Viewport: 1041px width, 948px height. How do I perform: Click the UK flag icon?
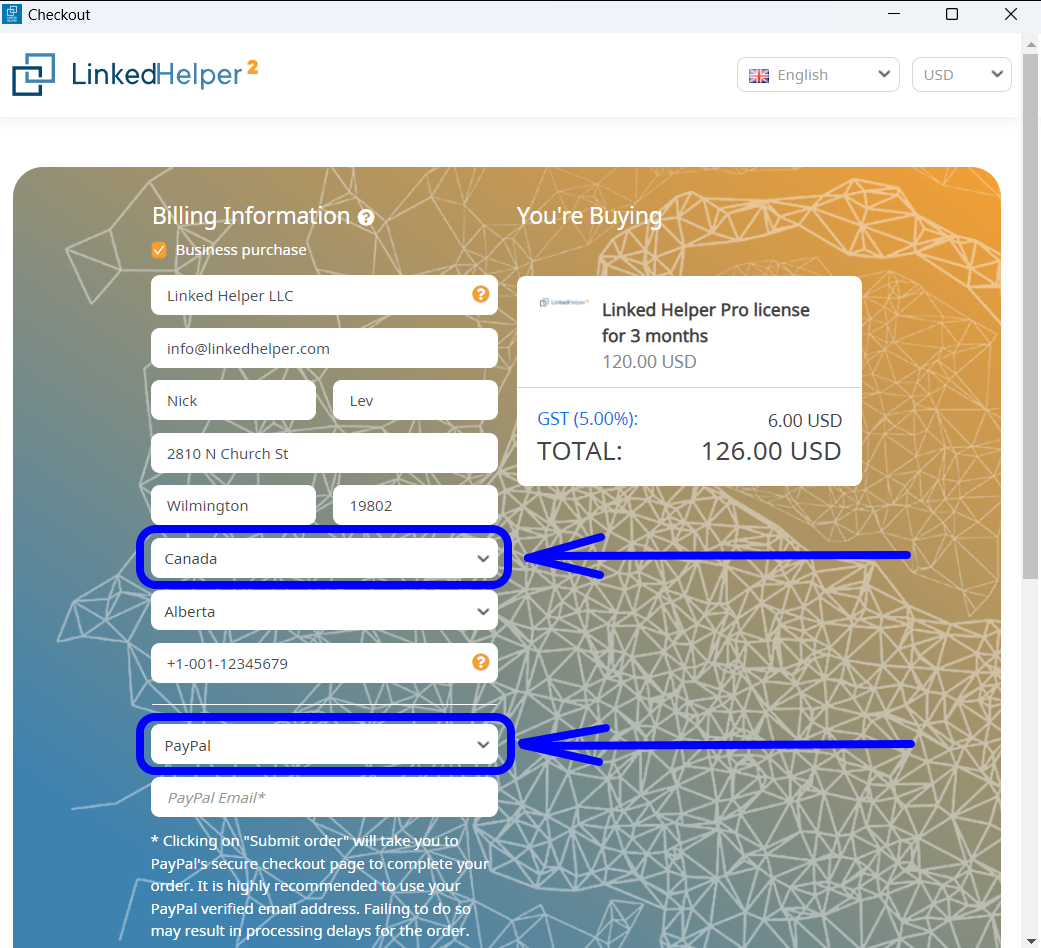(759, 75)
